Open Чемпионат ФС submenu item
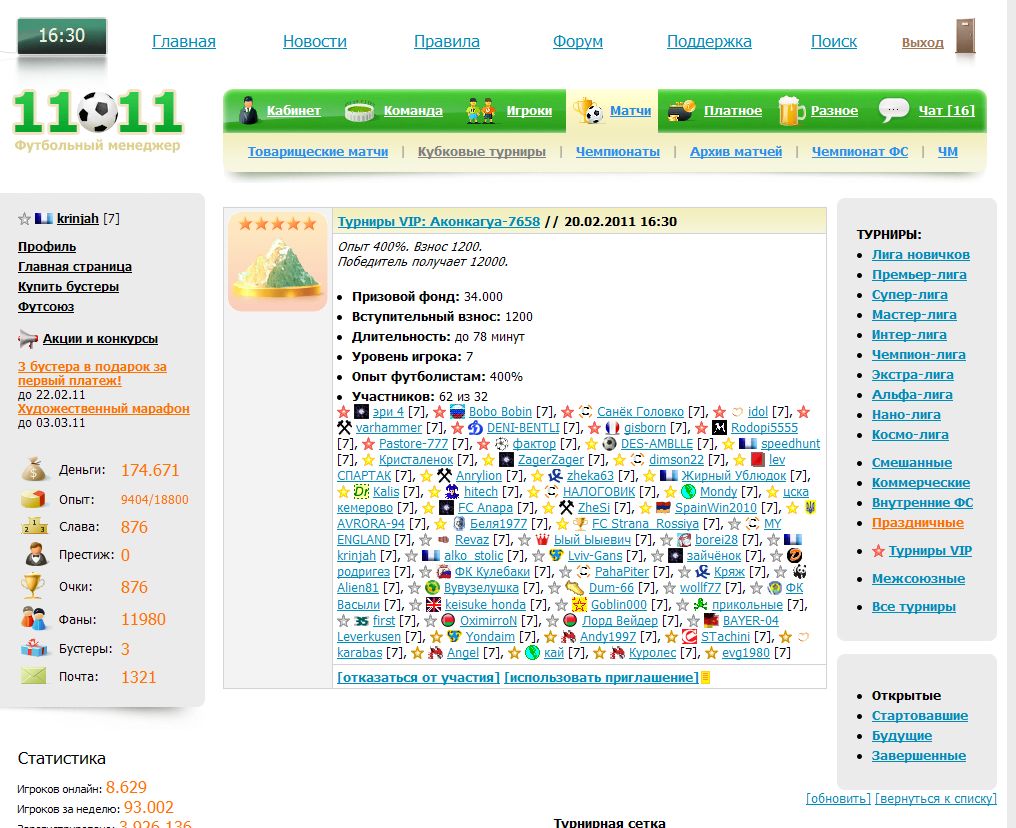The image size is (1016, 828). coord(859,152)
